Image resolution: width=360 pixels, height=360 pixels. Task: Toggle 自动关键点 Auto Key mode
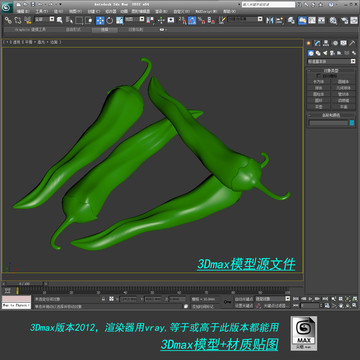[x=244, y=299]
